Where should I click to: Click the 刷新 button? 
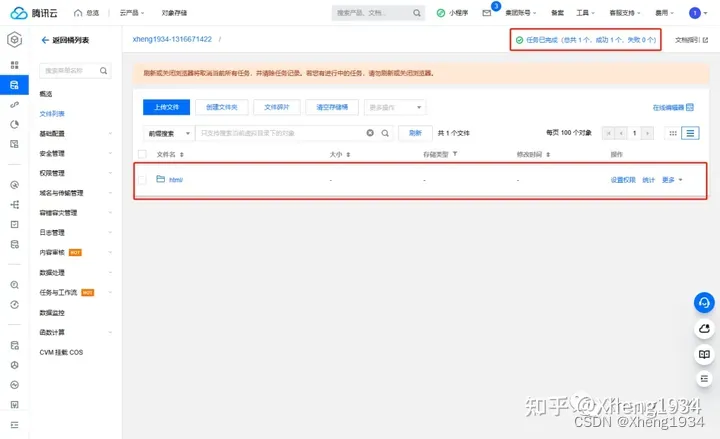[x=415, y=133]
